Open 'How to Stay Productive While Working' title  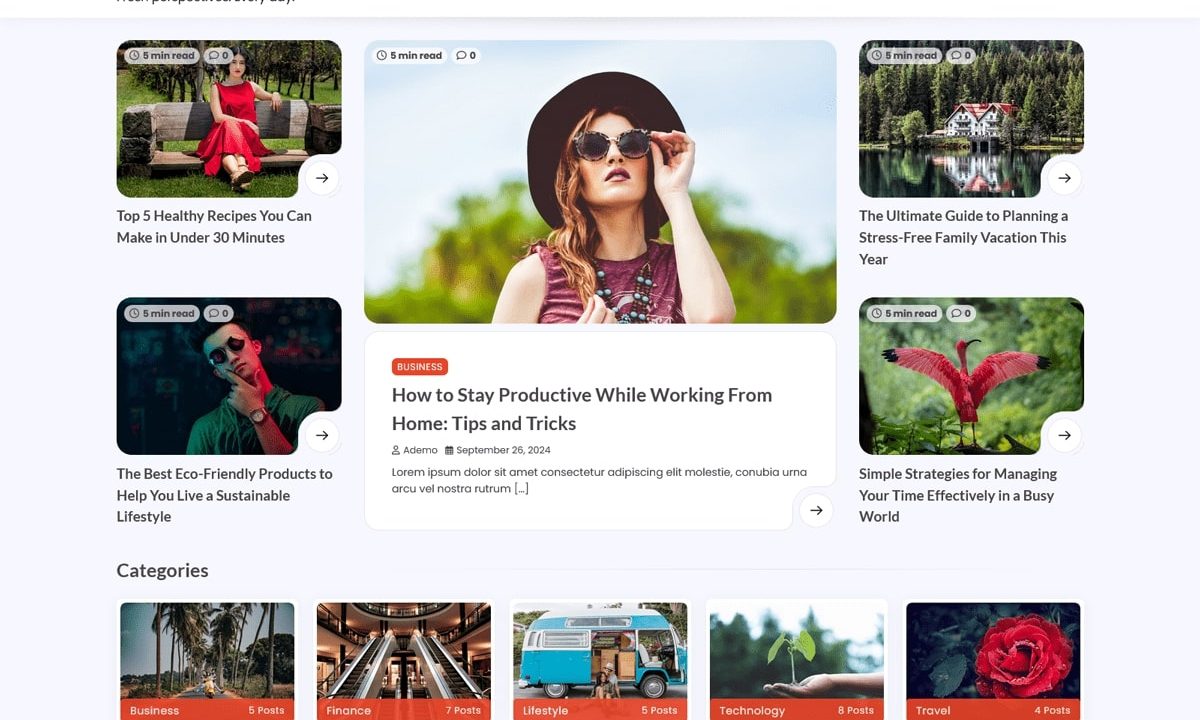click(581, 409)
